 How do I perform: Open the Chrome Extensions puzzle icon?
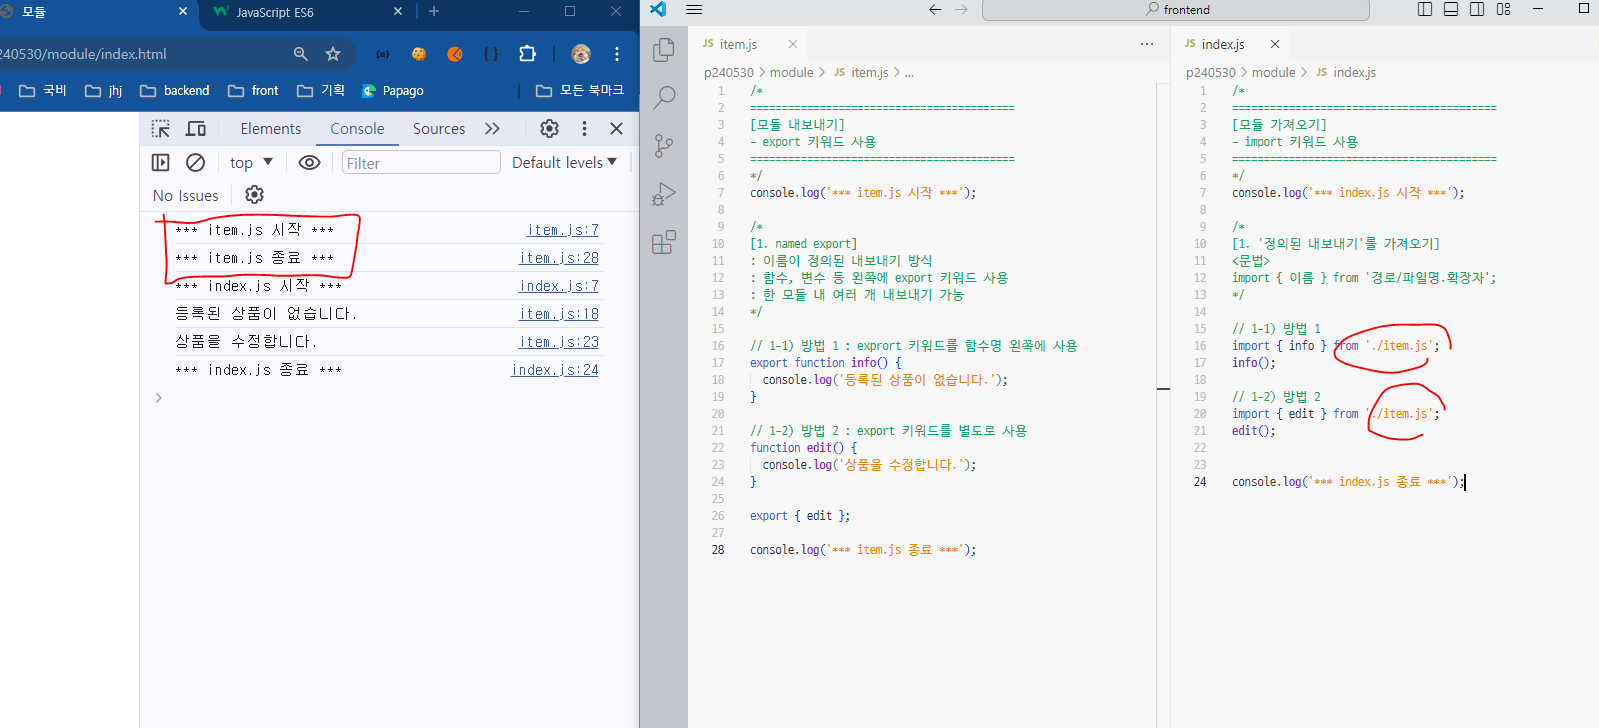(527, 54)
